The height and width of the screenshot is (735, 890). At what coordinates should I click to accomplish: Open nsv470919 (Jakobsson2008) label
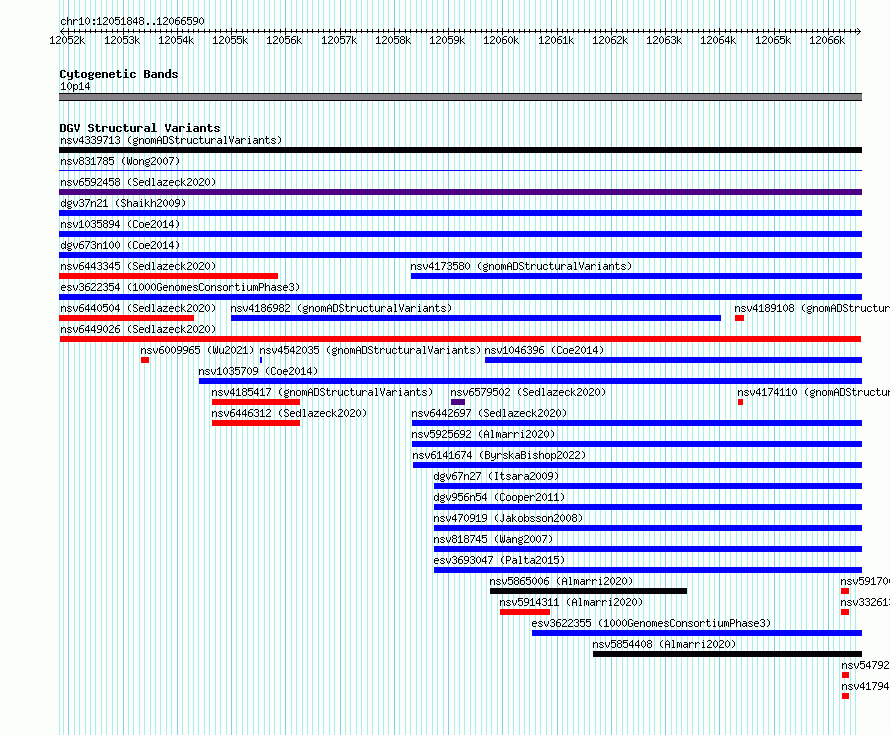508,518
